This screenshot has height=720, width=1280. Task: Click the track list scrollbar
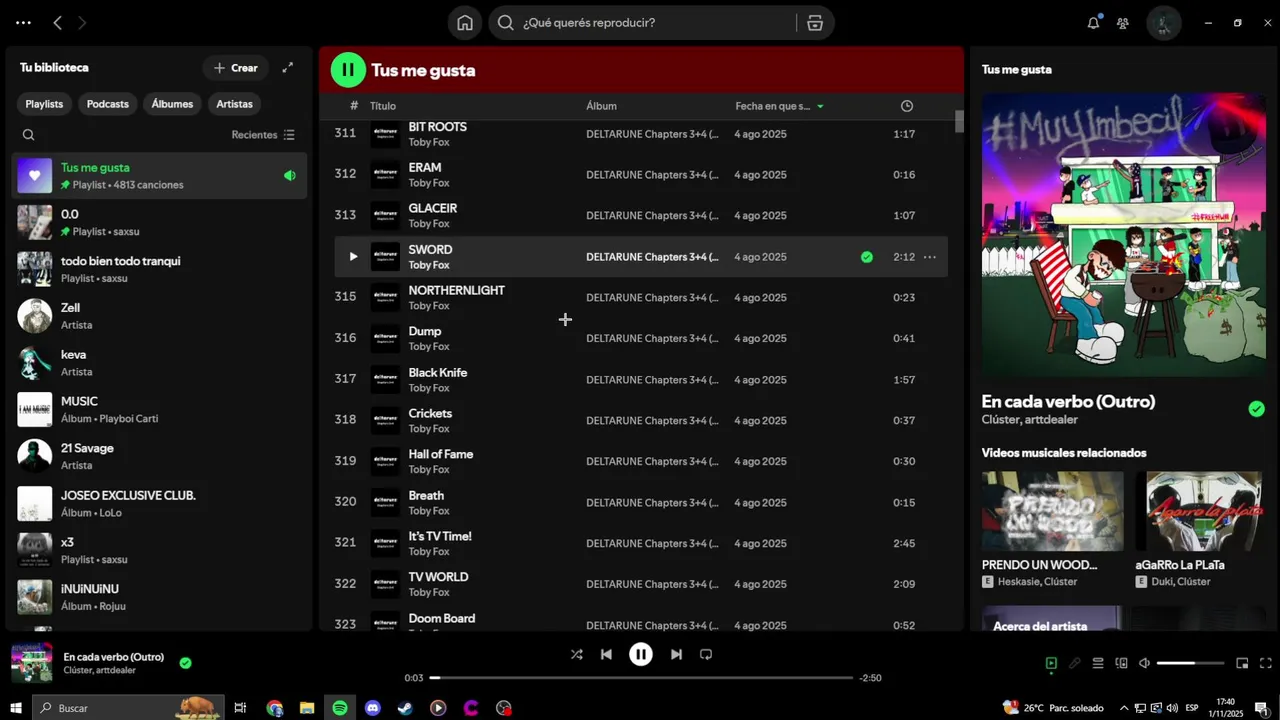959,121
